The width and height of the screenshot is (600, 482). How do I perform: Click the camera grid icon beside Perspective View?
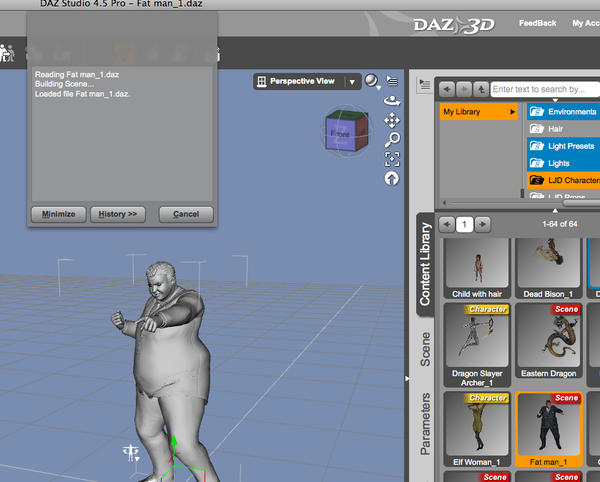tap(262, 81)
